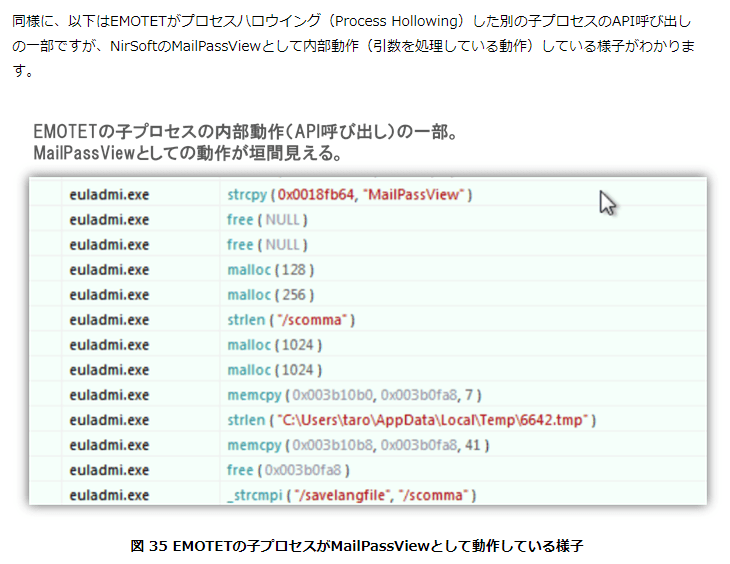Click the strlen call with 6642.tmp path
The height and width of the screenshot is (564, 730).
pos(411,420)
